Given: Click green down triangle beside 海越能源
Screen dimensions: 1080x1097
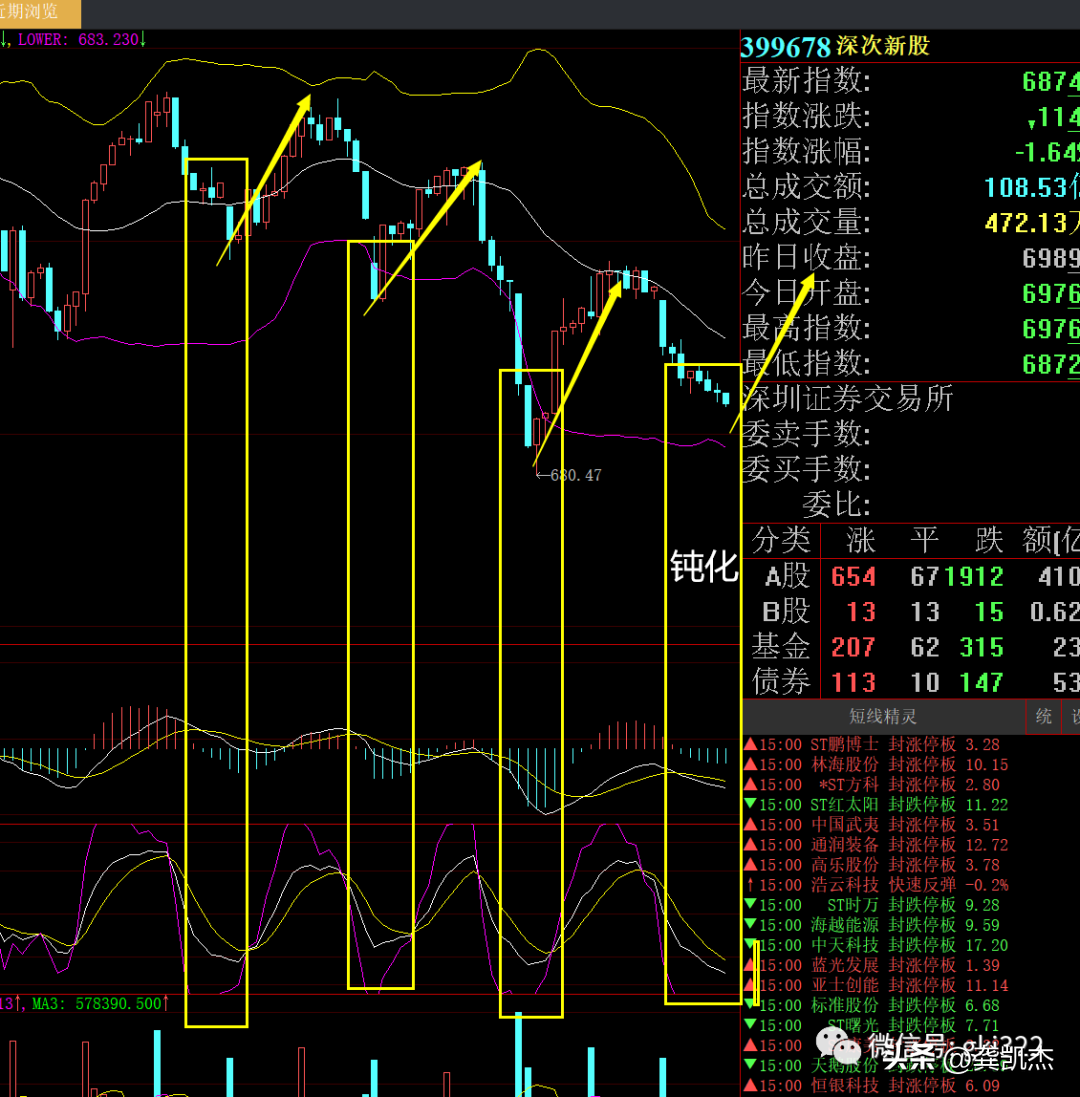Looking at the screenshot, I should (749, 925).
